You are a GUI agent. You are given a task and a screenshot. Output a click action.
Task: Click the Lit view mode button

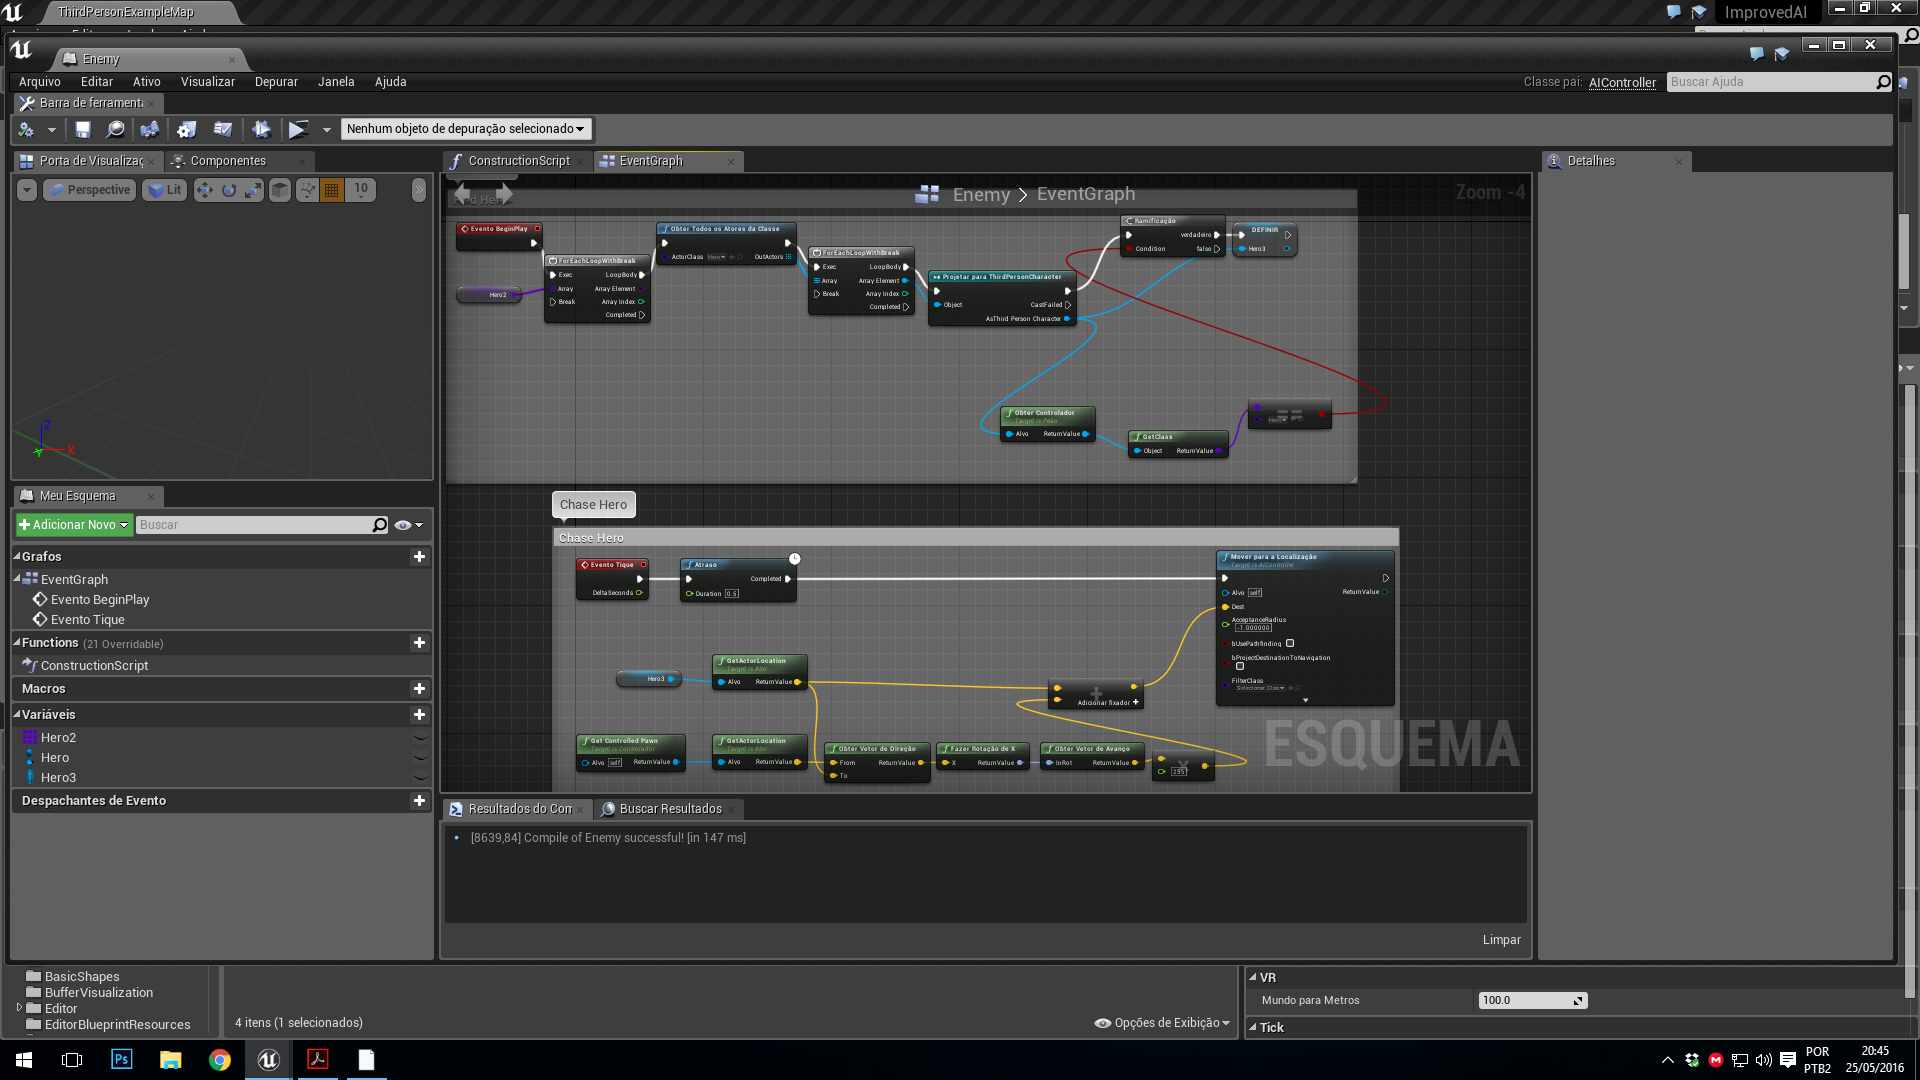165,190
